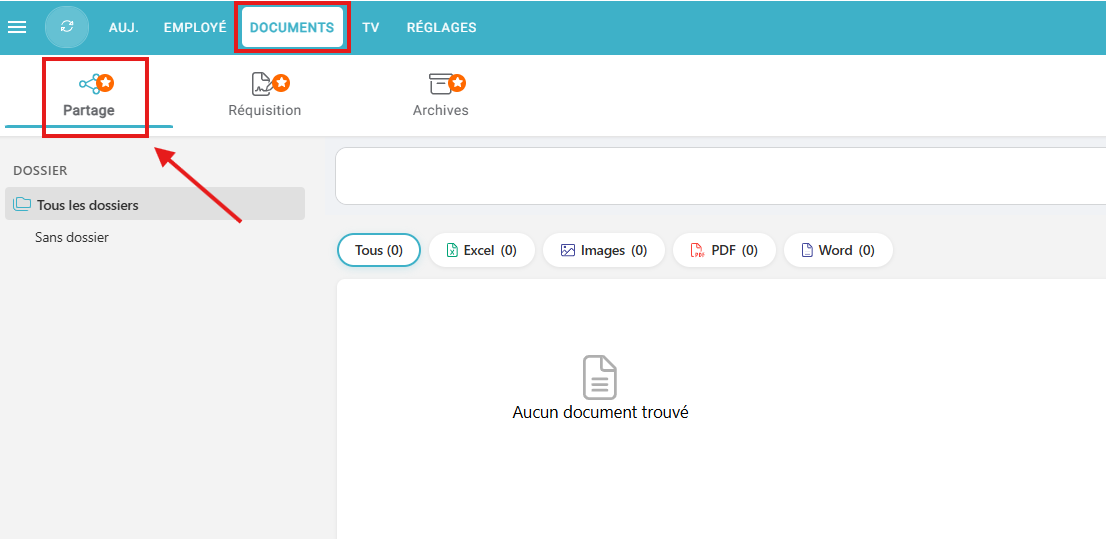The height and width of the screenshot is (539, 1106).
Task: Select the Tous (0) filter chip
Action: point(379,250)
